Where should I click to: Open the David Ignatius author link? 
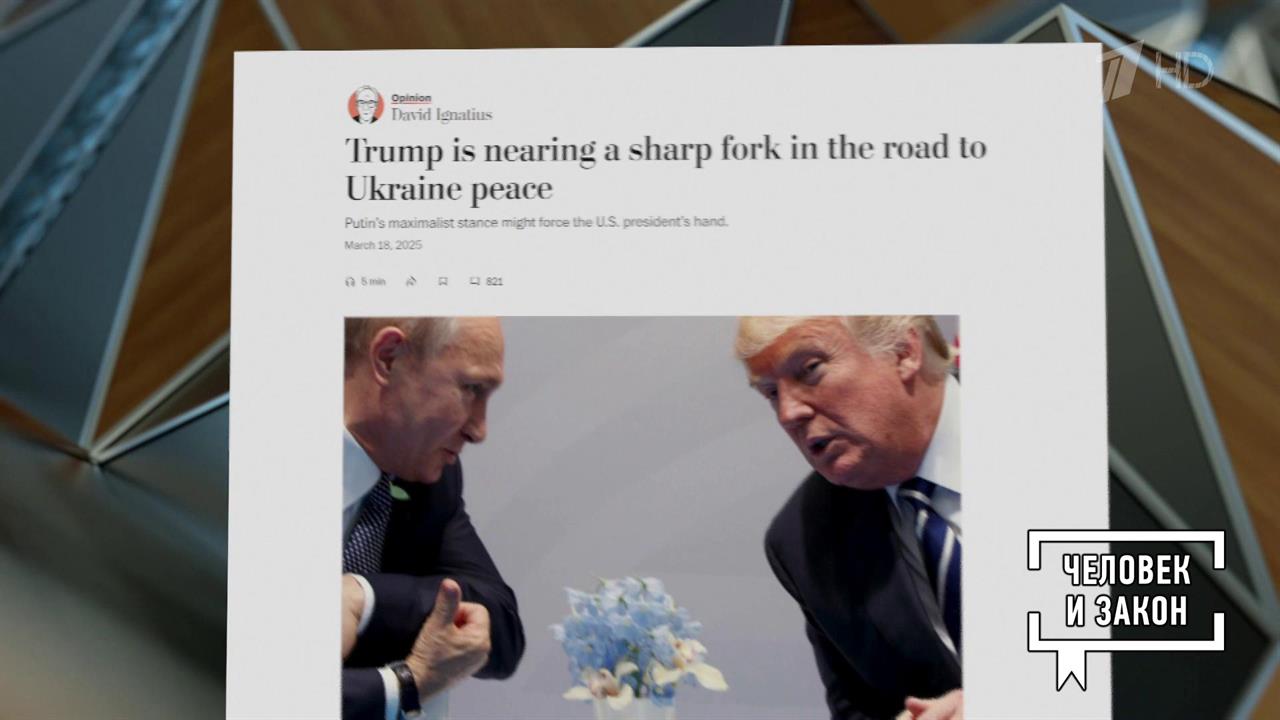[441, 114]
